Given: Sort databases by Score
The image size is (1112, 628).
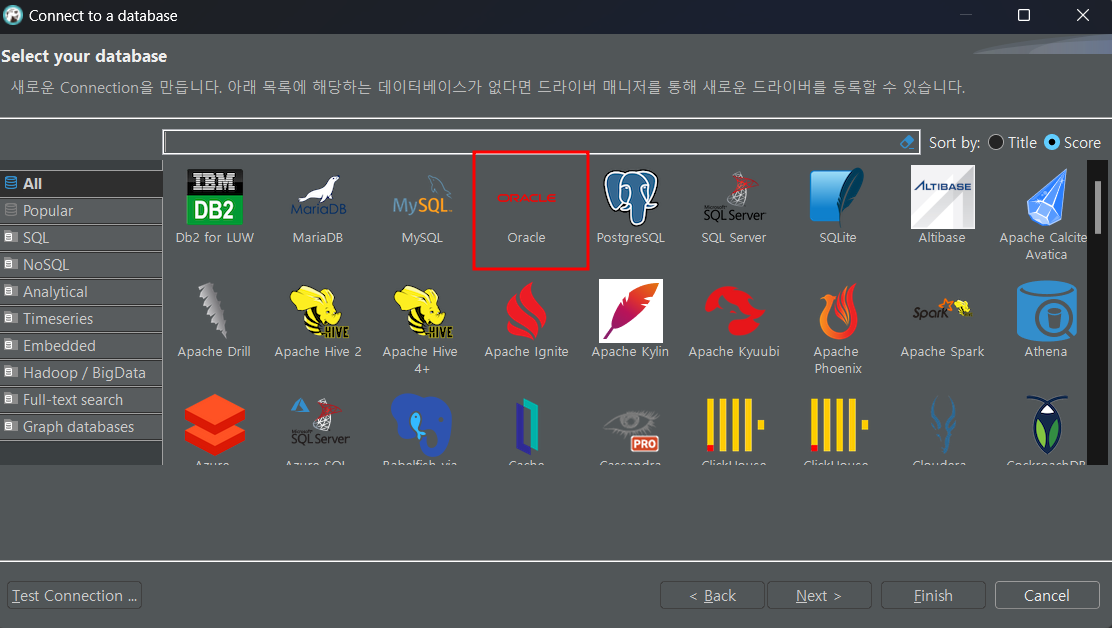Looking at the screenshot, I should coord(1073,142).
